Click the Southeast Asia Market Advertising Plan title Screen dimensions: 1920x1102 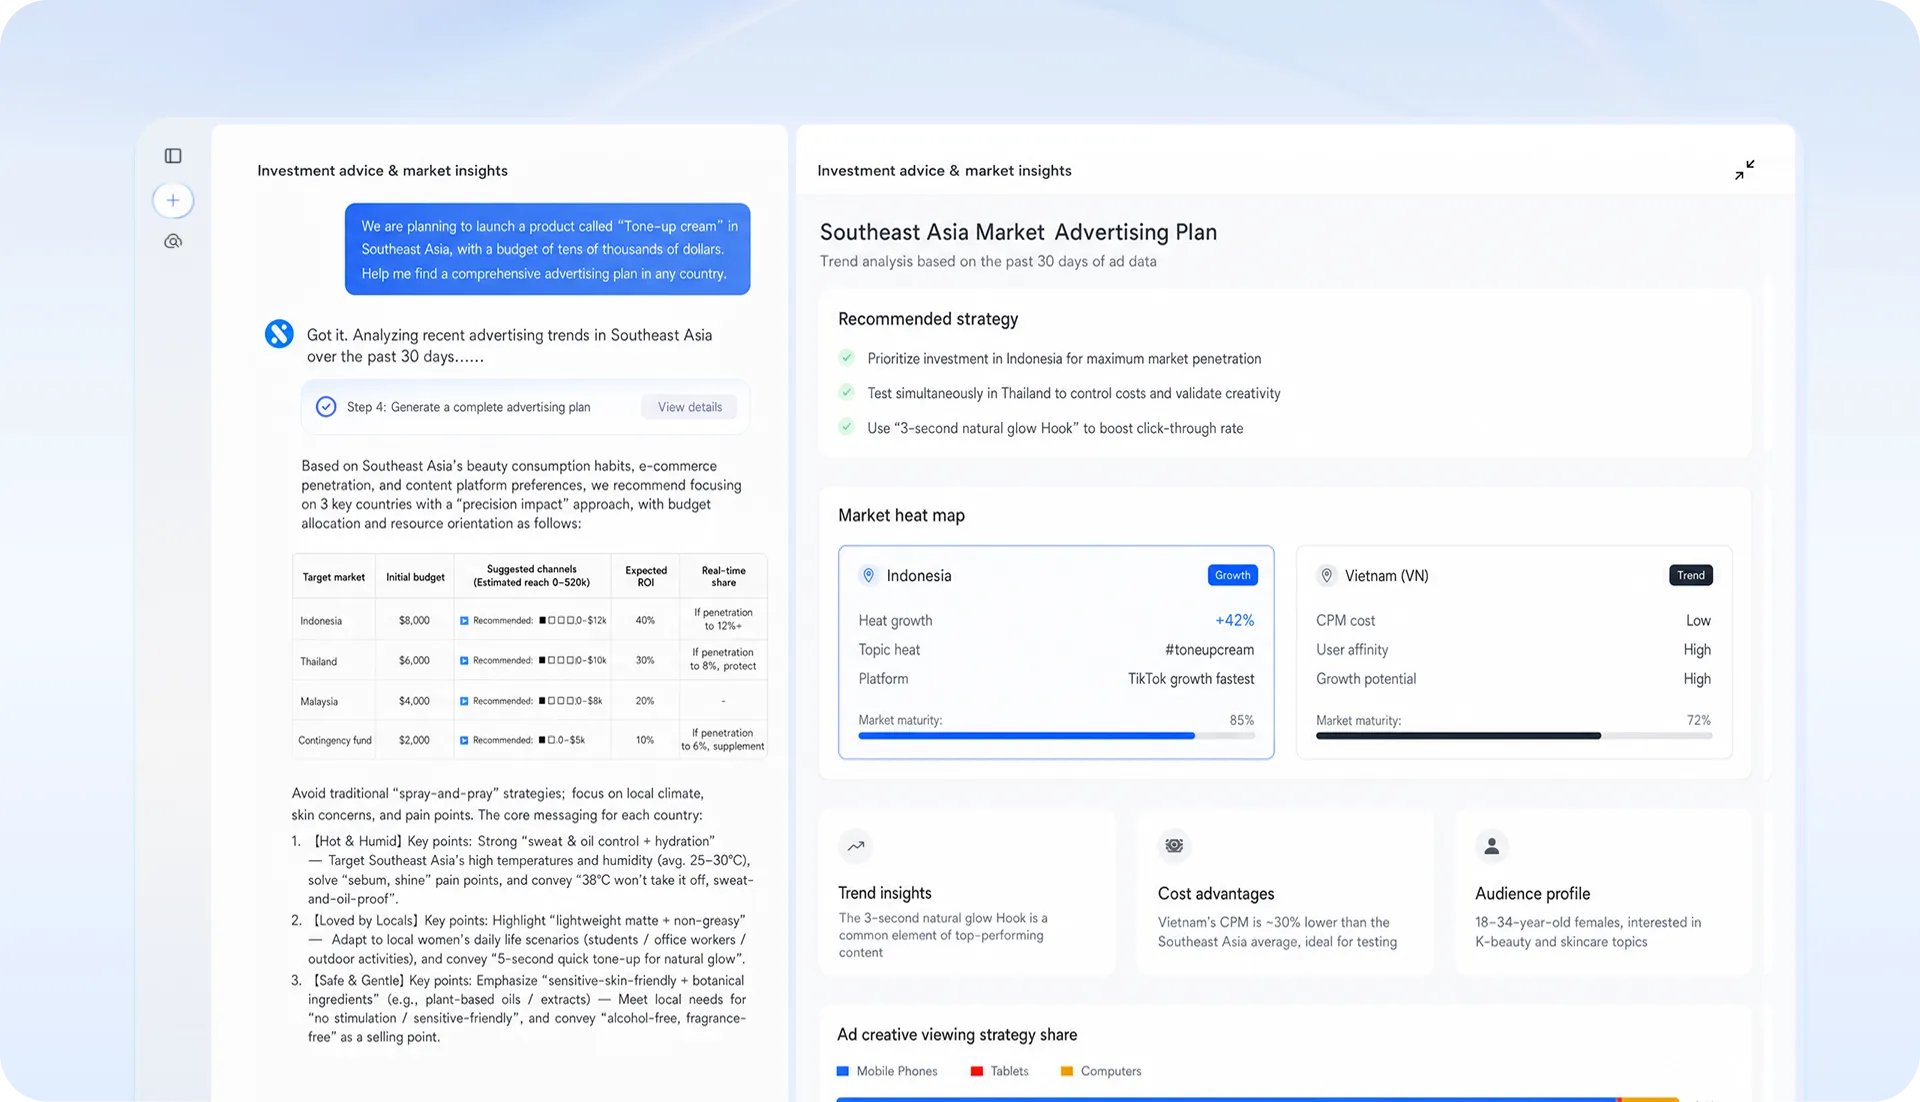[x=1018, y=232]
